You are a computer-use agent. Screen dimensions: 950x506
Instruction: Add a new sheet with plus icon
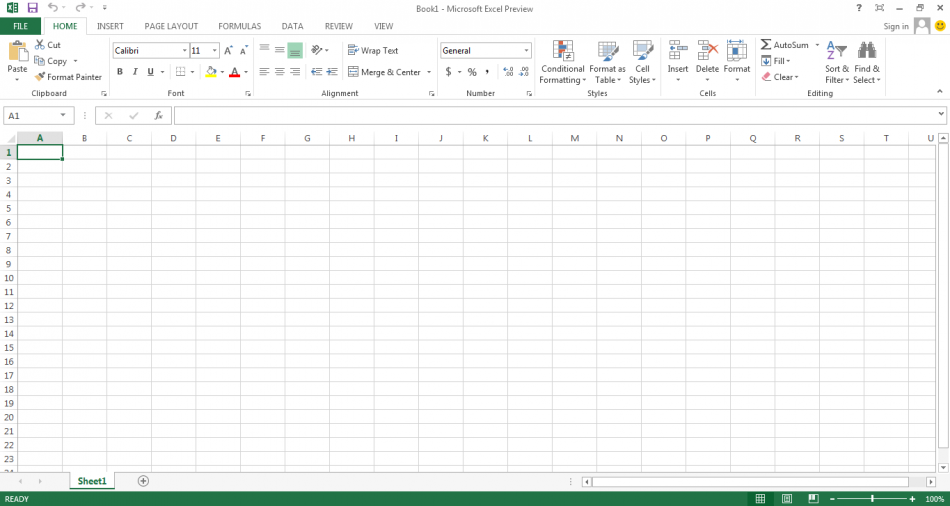pos(143,481)
